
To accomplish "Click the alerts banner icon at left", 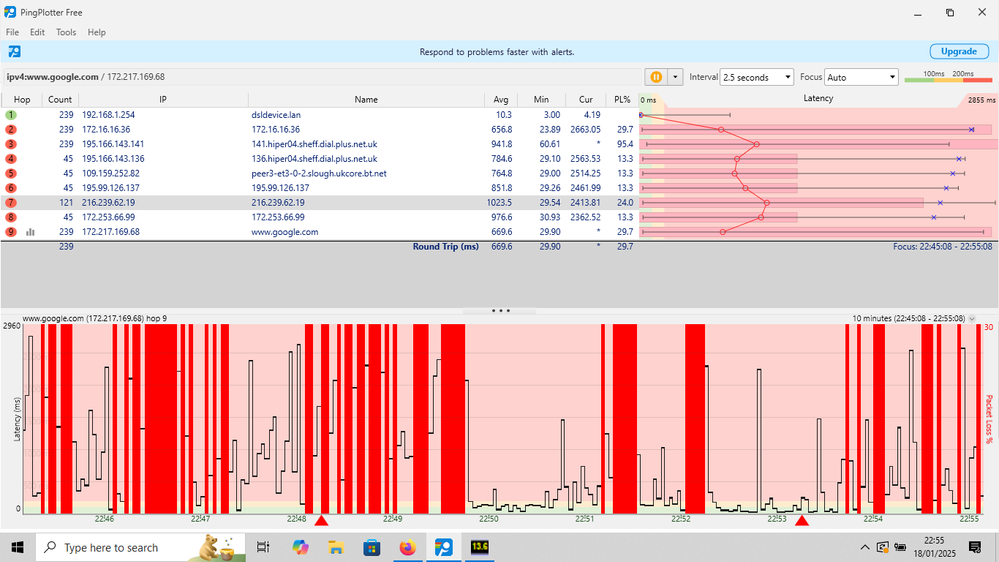I will [x=14, y=52].
